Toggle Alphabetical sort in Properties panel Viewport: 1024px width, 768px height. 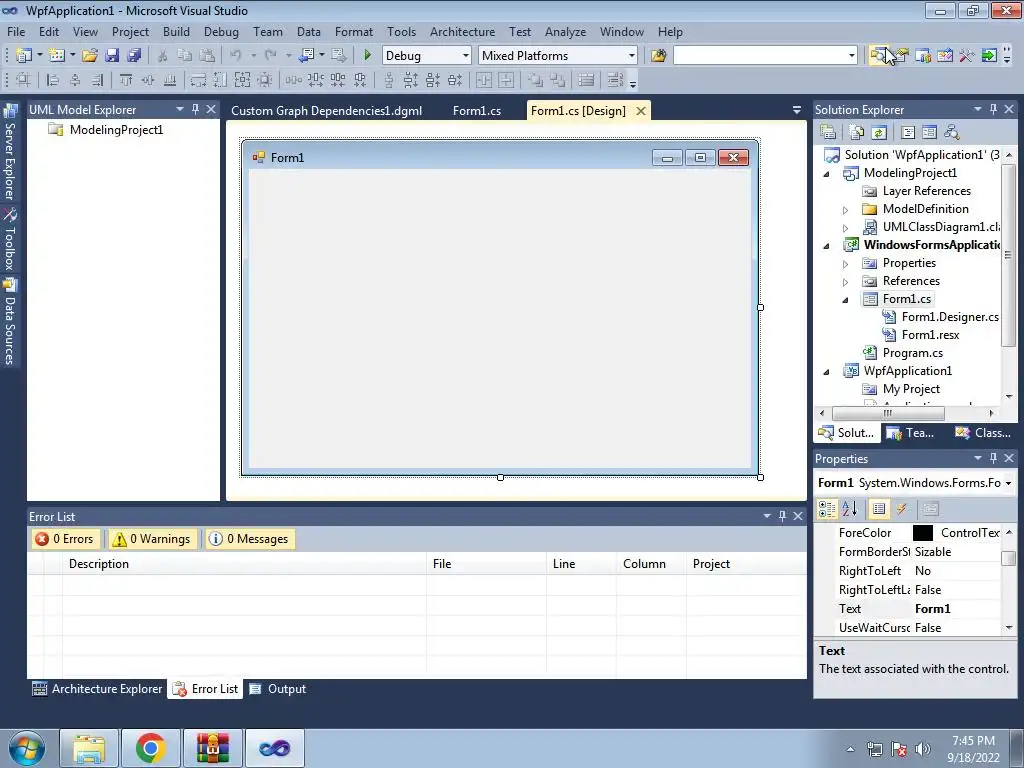[x=850, y=509]
